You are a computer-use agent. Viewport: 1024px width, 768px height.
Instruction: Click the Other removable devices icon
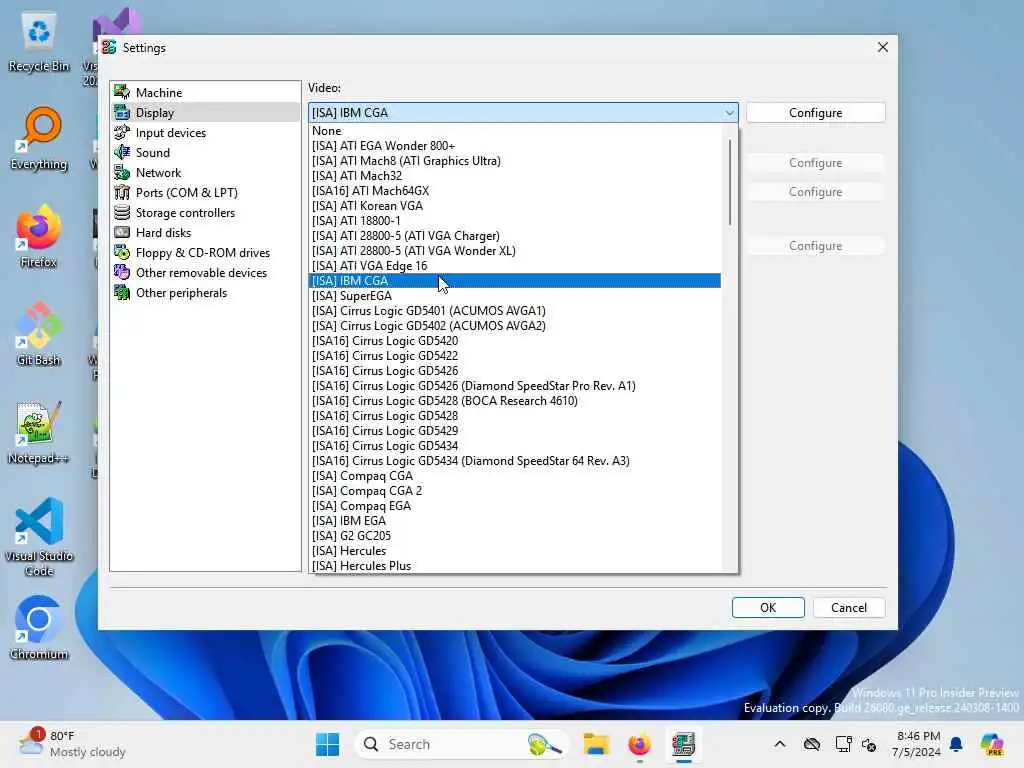(122, 272)
